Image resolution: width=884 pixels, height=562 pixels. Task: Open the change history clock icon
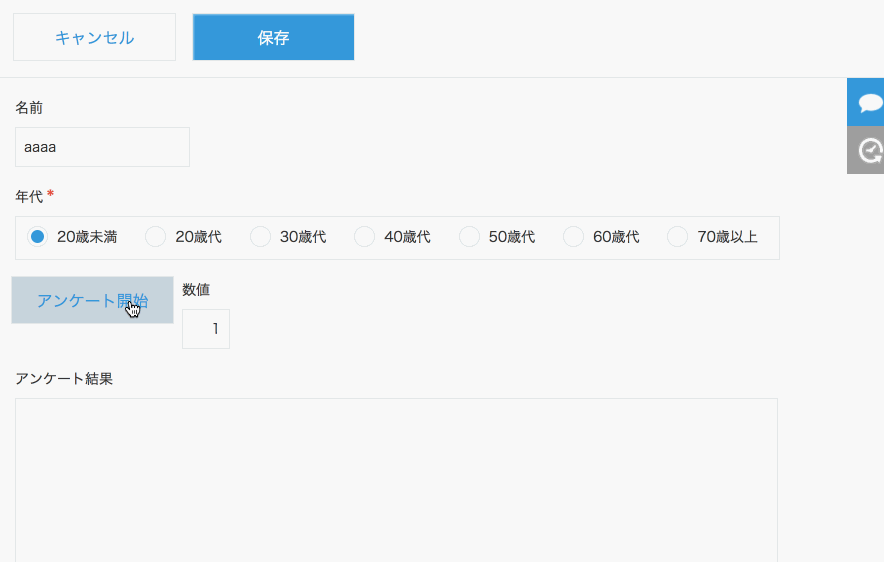(x=867, y=151)
